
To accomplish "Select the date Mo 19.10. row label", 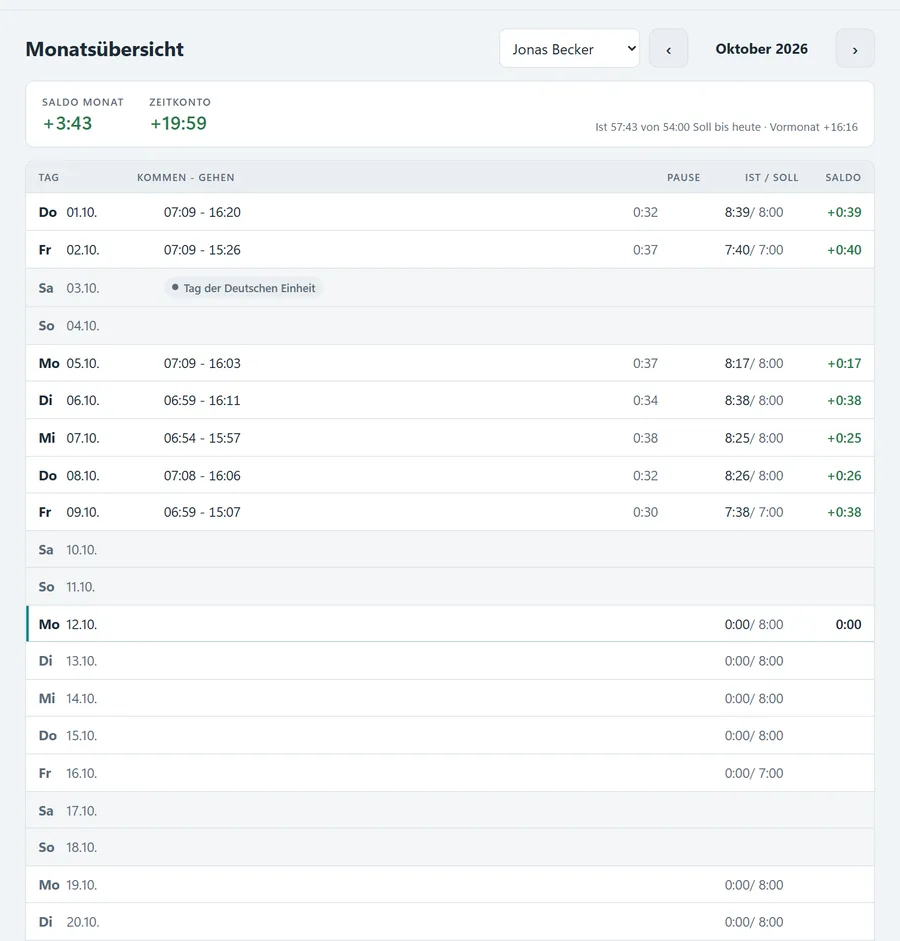I will click(x=68, y=885).
